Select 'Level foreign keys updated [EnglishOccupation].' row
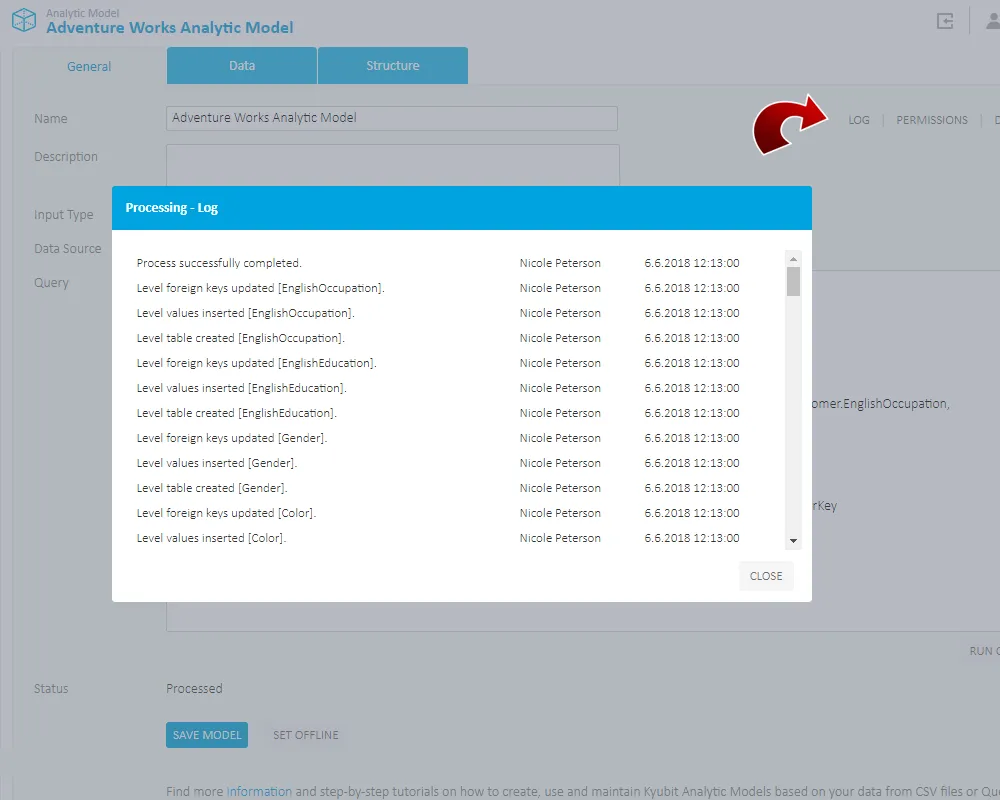Screen dimensions: 1000x800 click(438, 288)
